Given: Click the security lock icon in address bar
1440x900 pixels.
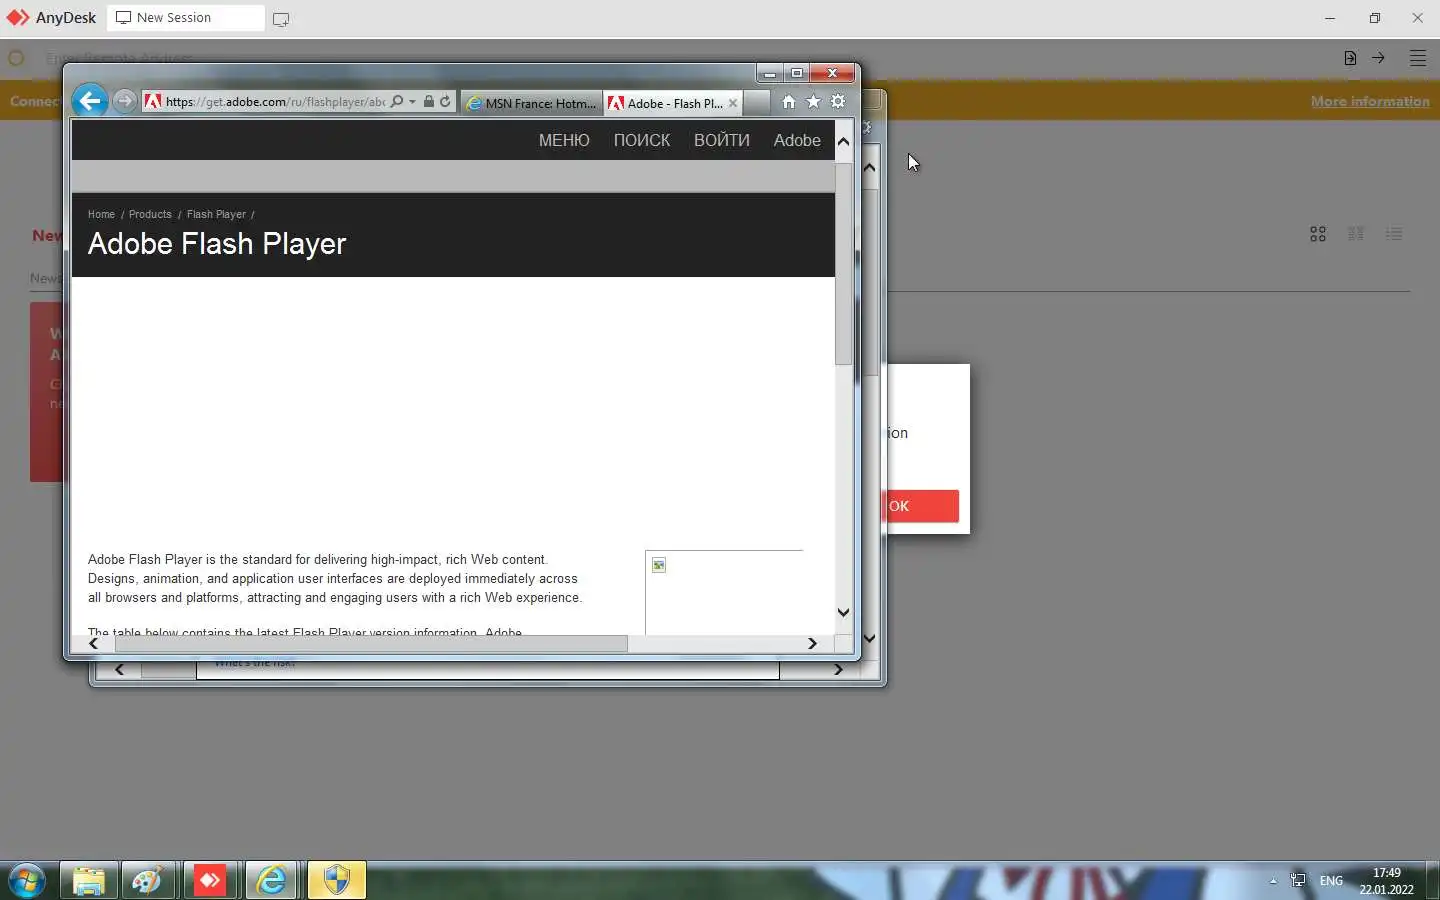Looking at the screenshot, I should 429,101.
